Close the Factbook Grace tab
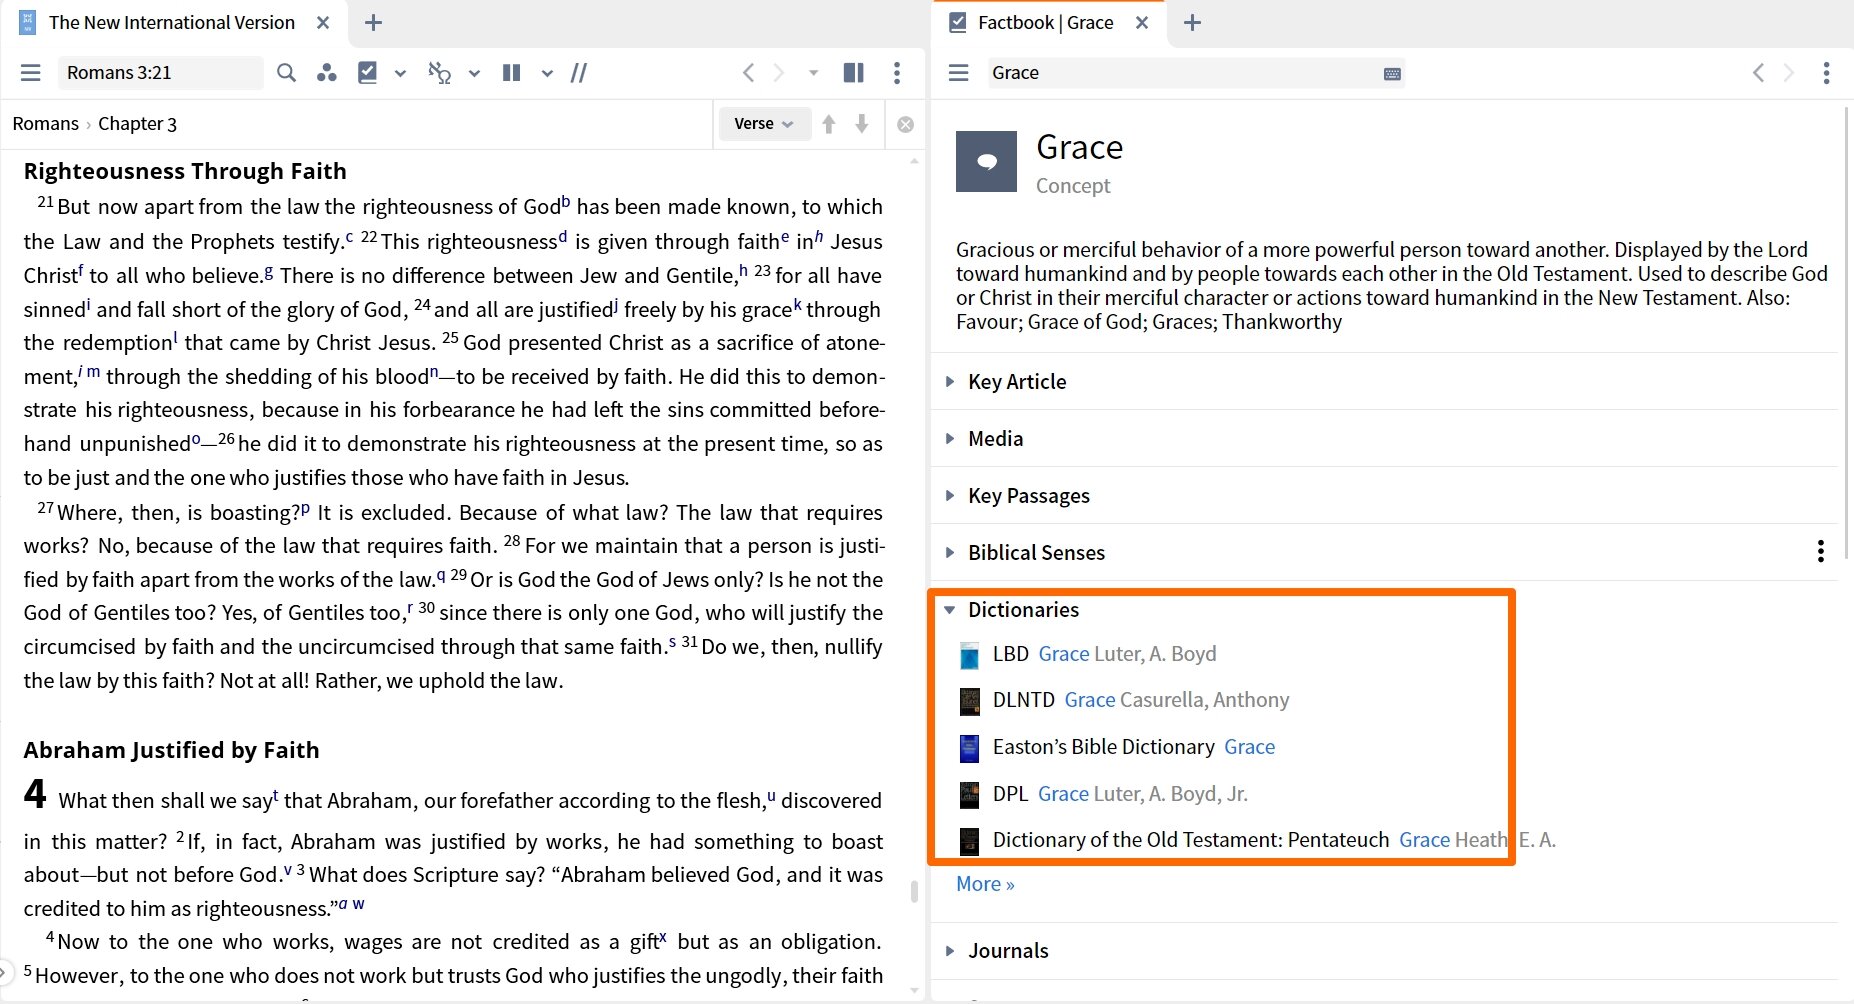The image size is (1854, 1004). pos(1142,22)
